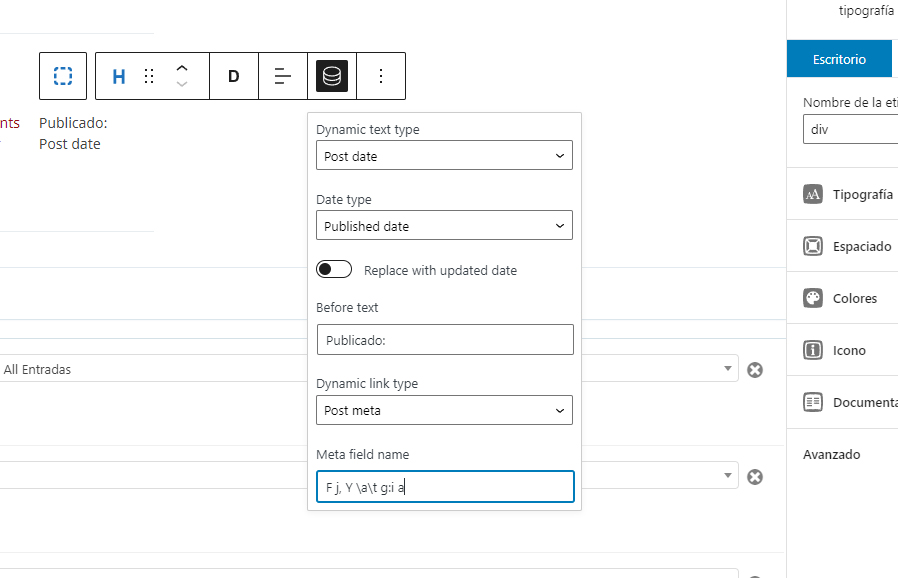Open the Date type dropdown
This screenshot has width=898, height=578.
pyautogui.click(x=444, y=225)
